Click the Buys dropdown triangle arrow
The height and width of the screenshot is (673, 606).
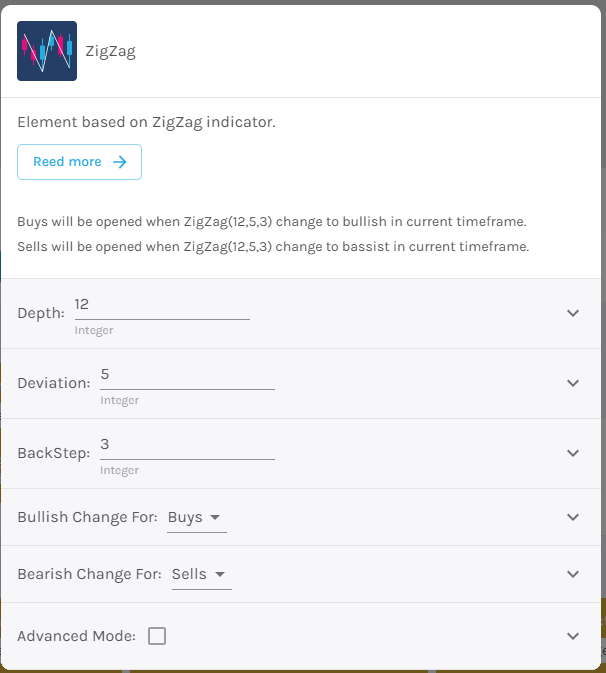pos(215,517)
